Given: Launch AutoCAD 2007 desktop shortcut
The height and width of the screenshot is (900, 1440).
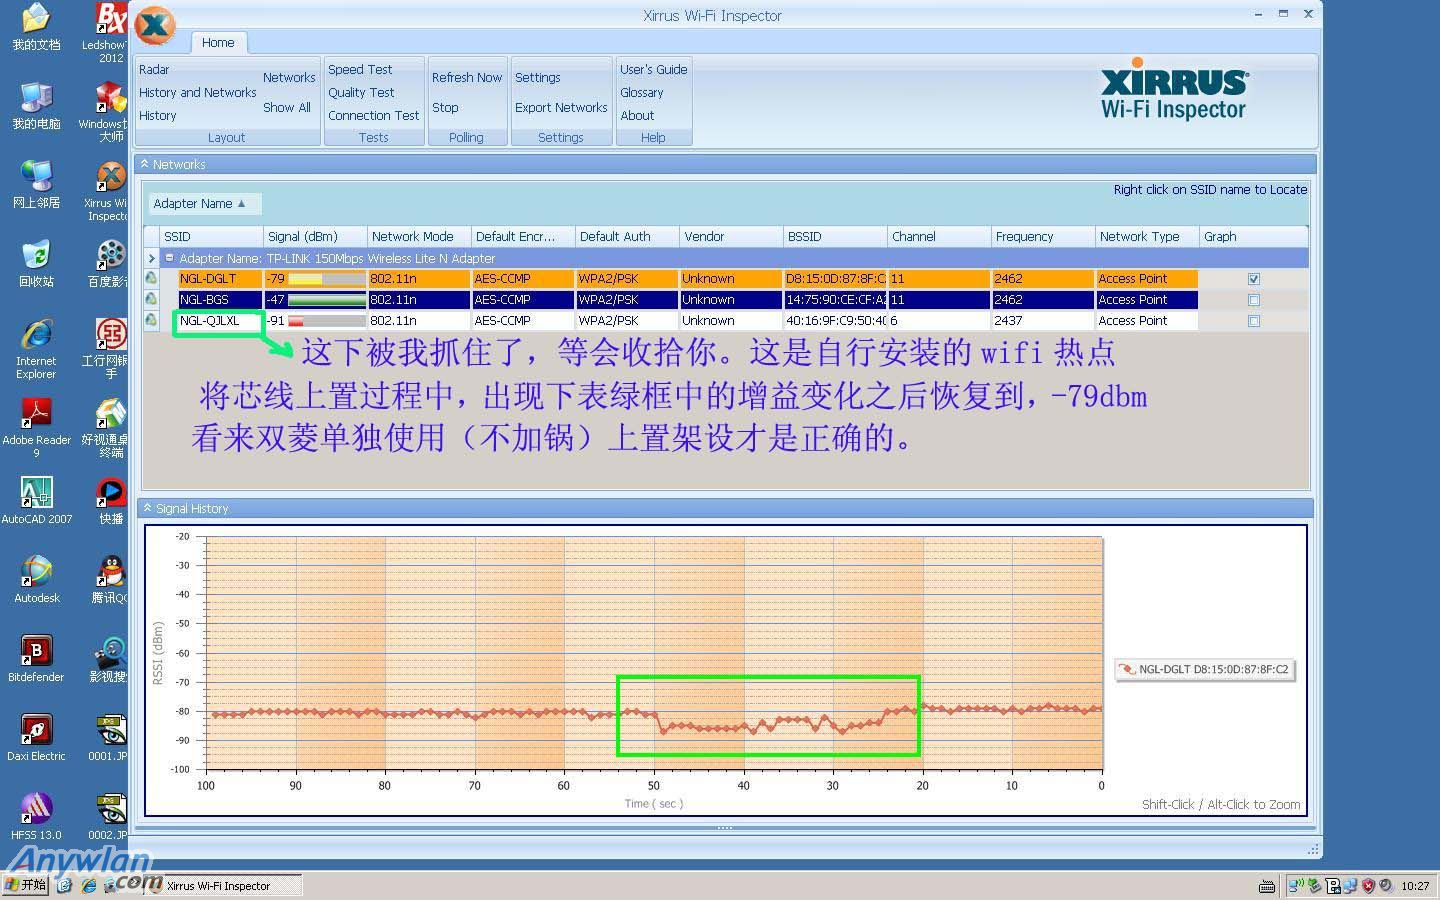Looking at the screenshot, I should click(36, 500).
